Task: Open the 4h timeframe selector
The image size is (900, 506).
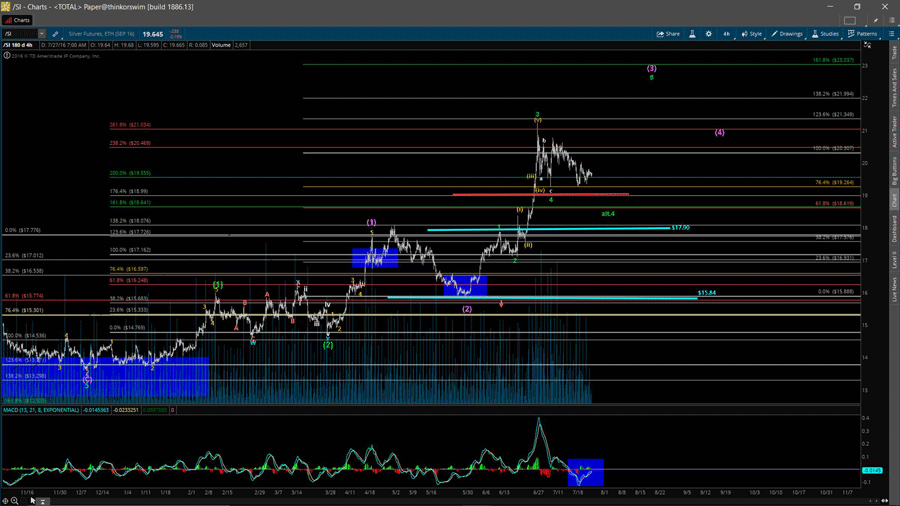Action: tap(727, 34)
